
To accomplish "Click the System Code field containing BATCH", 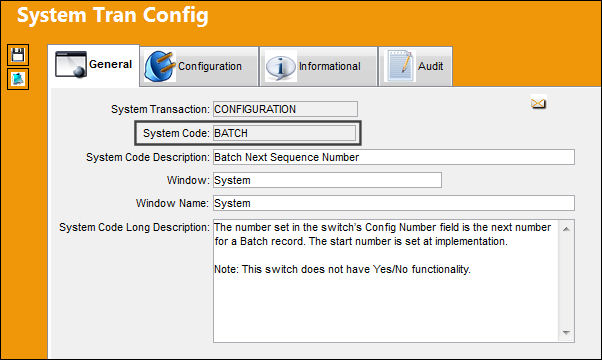I will click(x=284, y=133).
